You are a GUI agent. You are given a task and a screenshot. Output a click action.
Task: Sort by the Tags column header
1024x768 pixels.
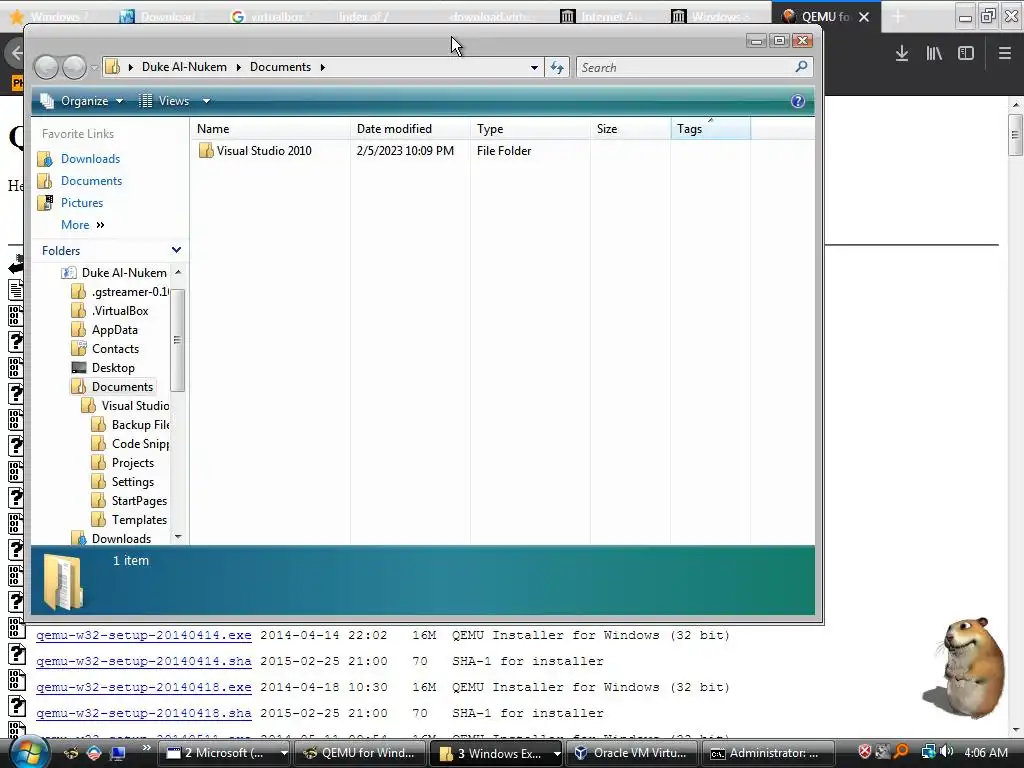[x=710, y=129]
